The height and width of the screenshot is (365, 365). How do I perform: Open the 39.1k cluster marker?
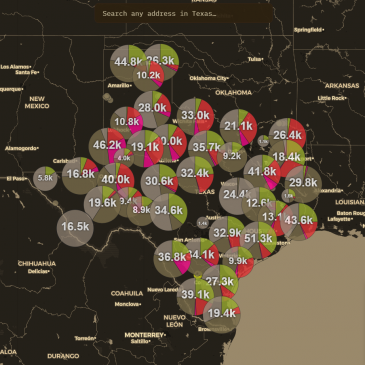(195, 296)
